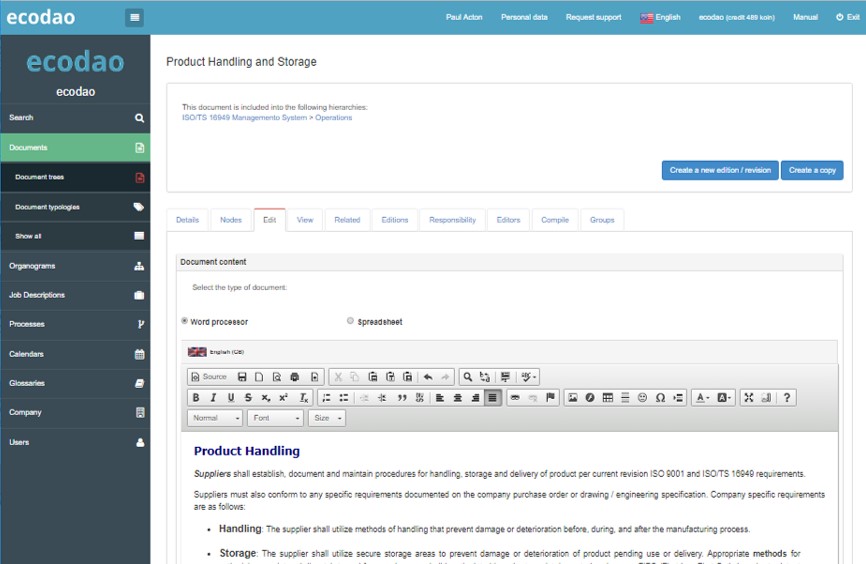866x564 pixels.
Task: Insert a table
Action: coord(608,398)
